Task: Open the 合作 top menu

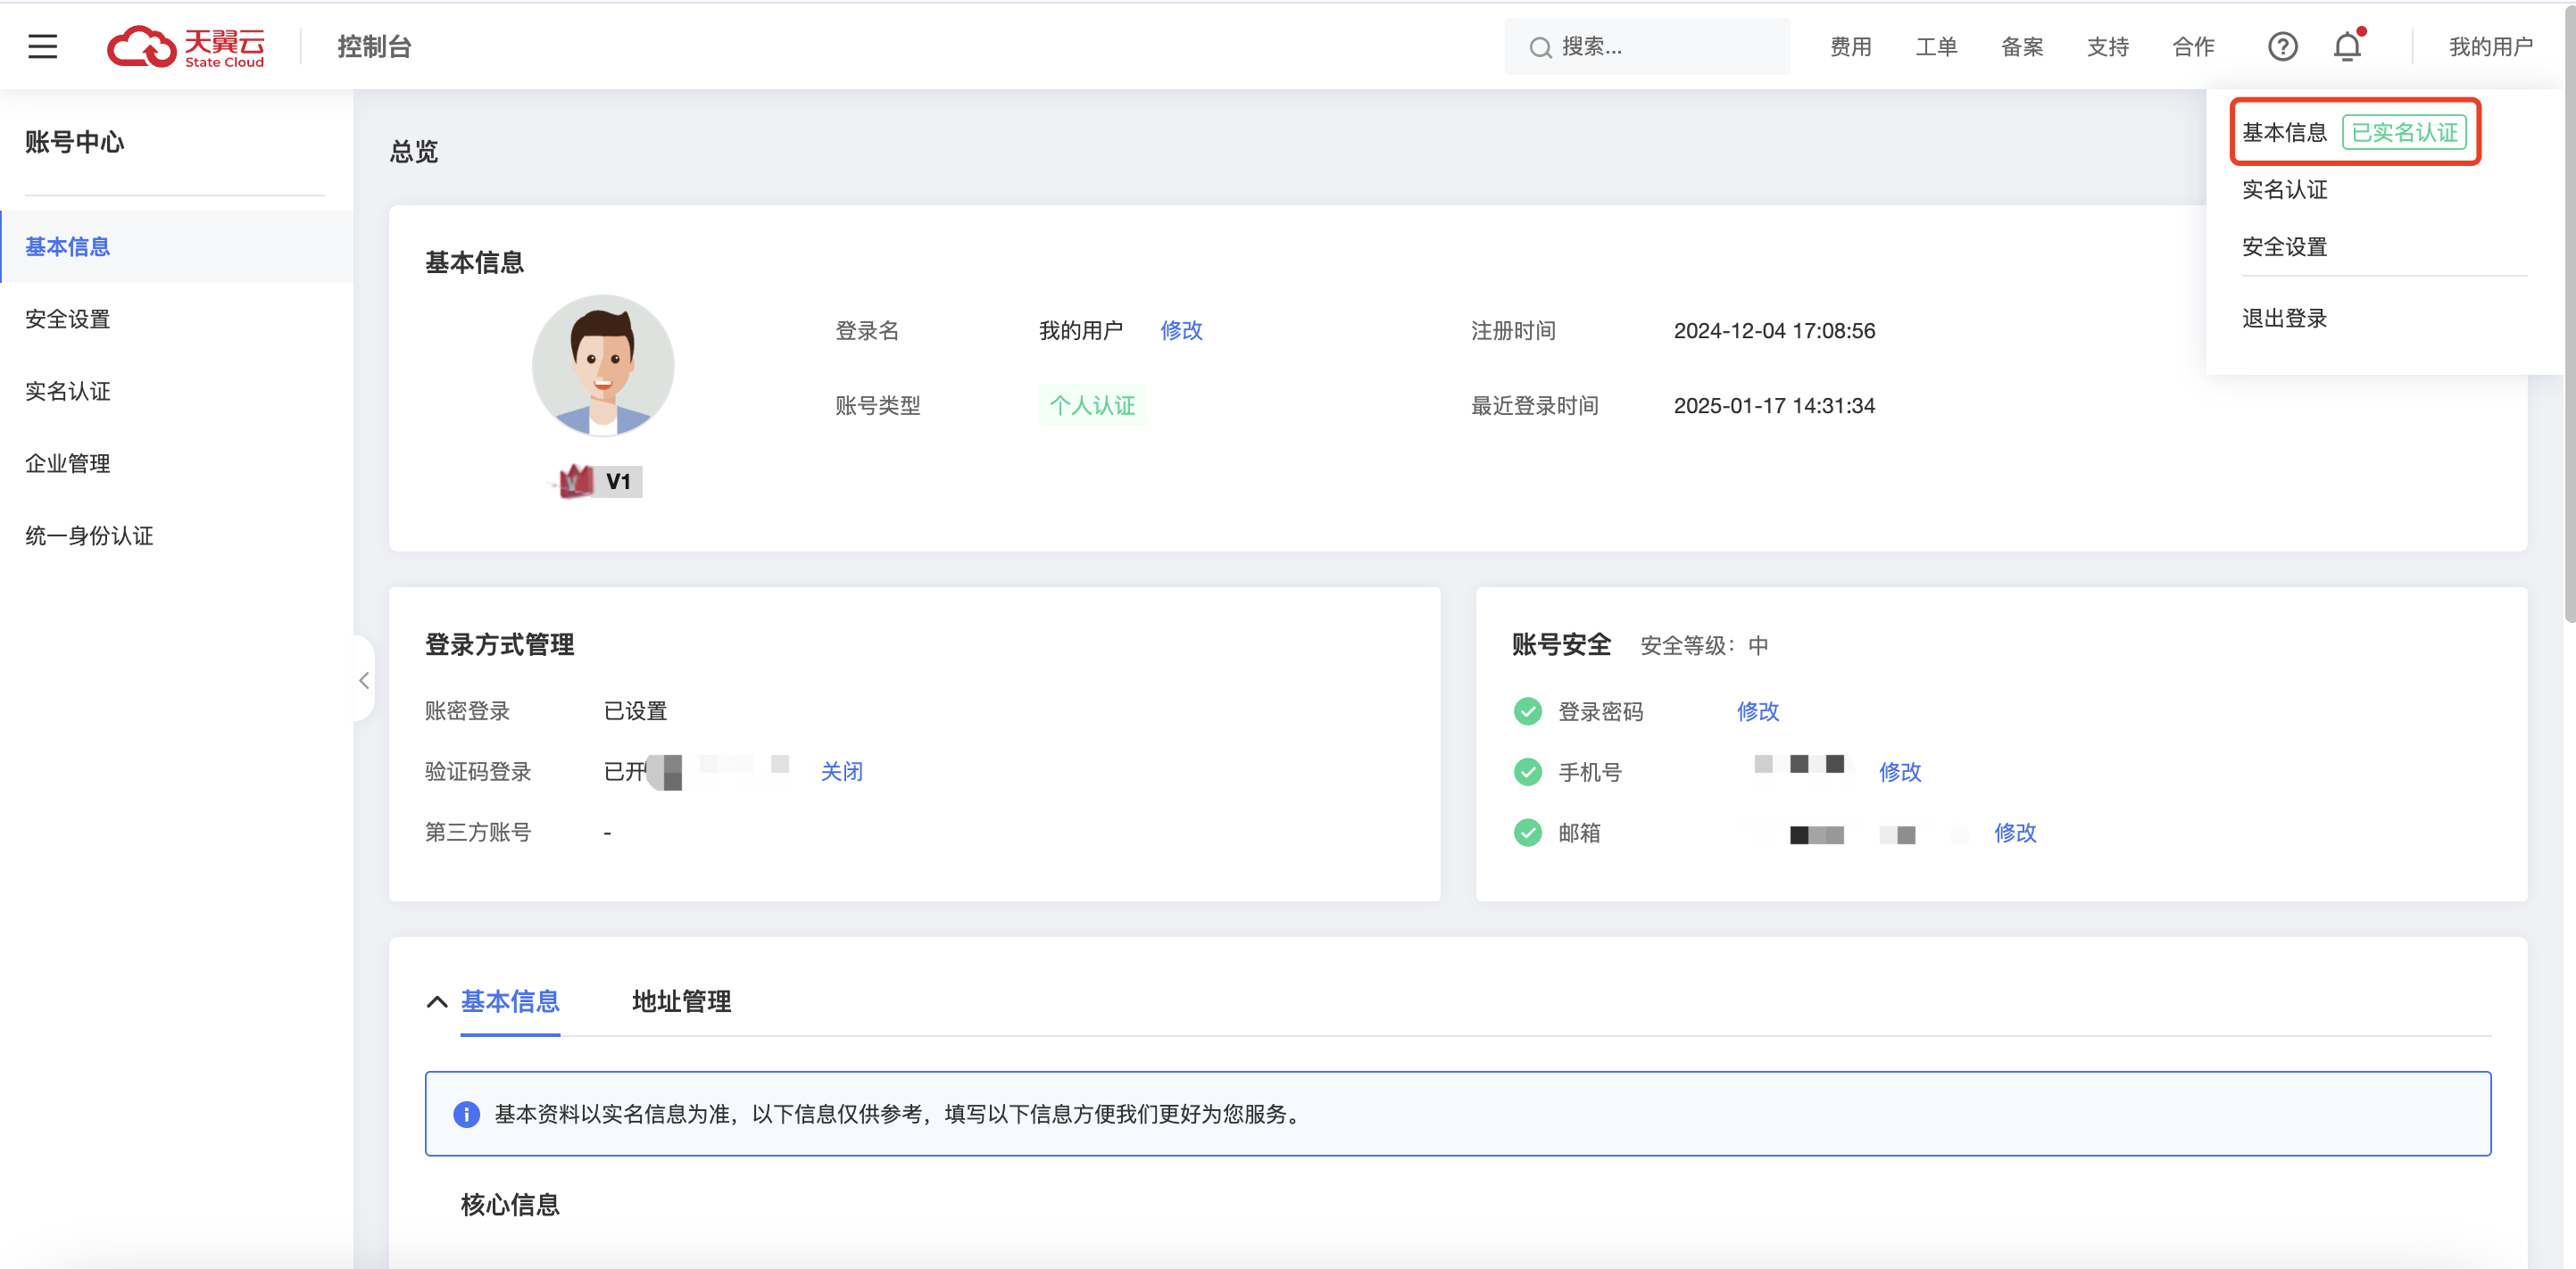Action: click(2193, 46)
